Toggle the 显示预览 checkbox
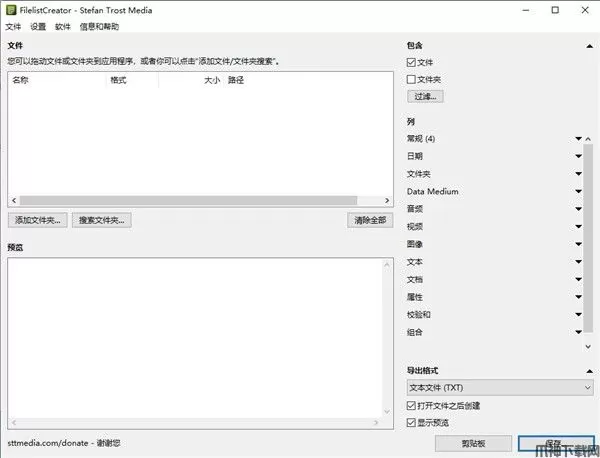The width and height of the screenshot is (600, 458). [411, 422]
